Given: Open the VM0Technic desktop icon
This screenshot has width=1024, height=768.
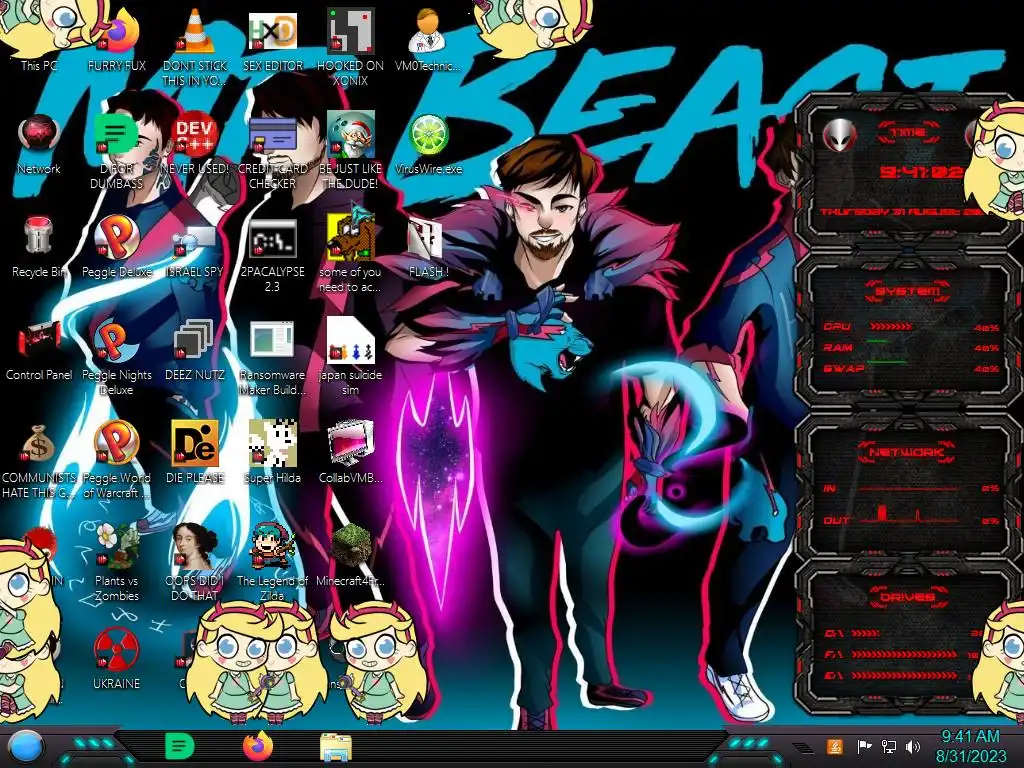Looking at the screenshot, I should (428, 39).
